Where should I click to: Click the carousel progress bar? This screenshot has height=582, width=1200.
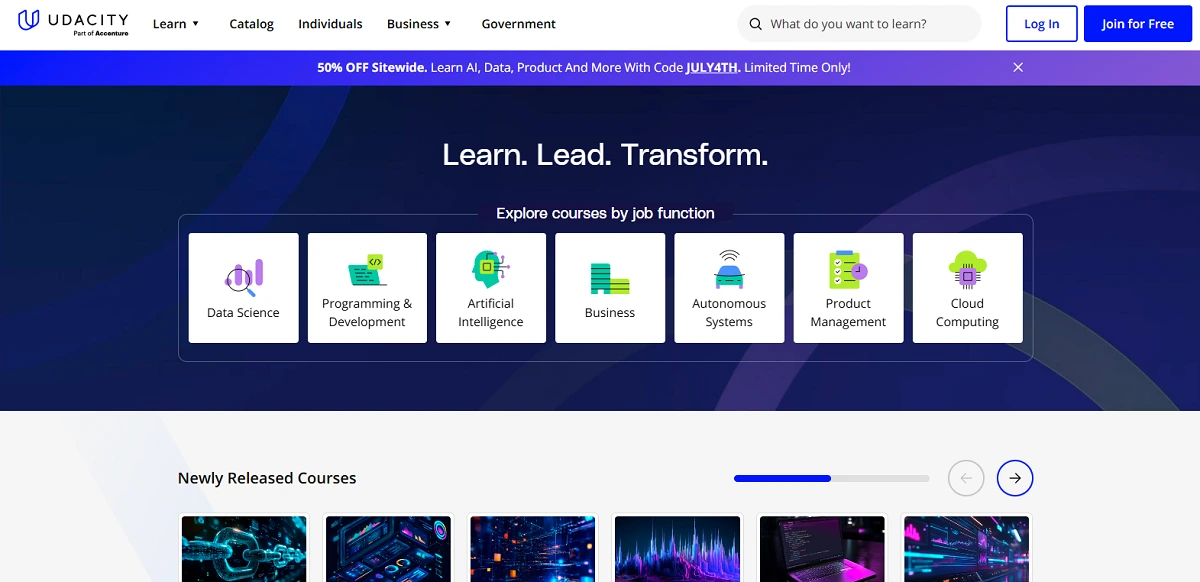pos(831,479)
